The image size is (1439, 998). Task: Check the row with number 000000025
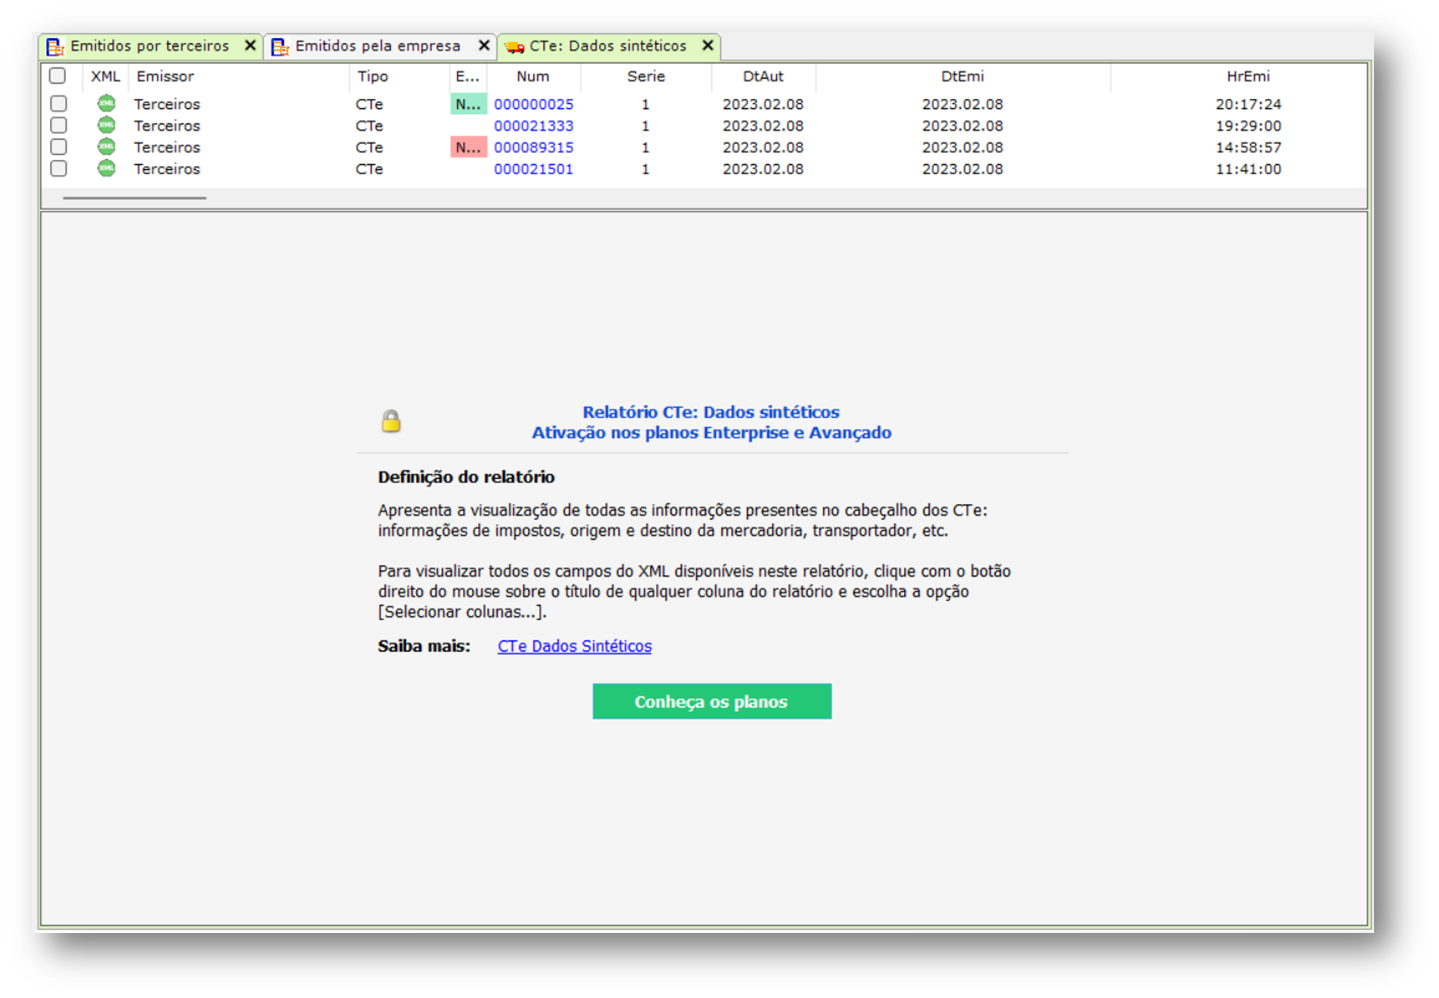59,104
